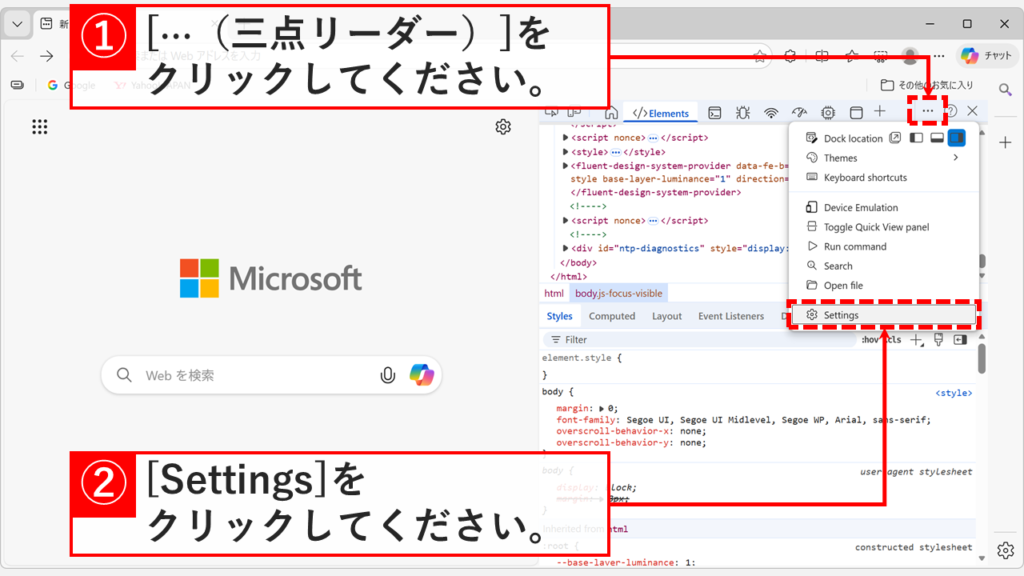1024x576 pixels.
Task: Open the performance speedometer icon in DevTools
Action: (x=799, y=113)
